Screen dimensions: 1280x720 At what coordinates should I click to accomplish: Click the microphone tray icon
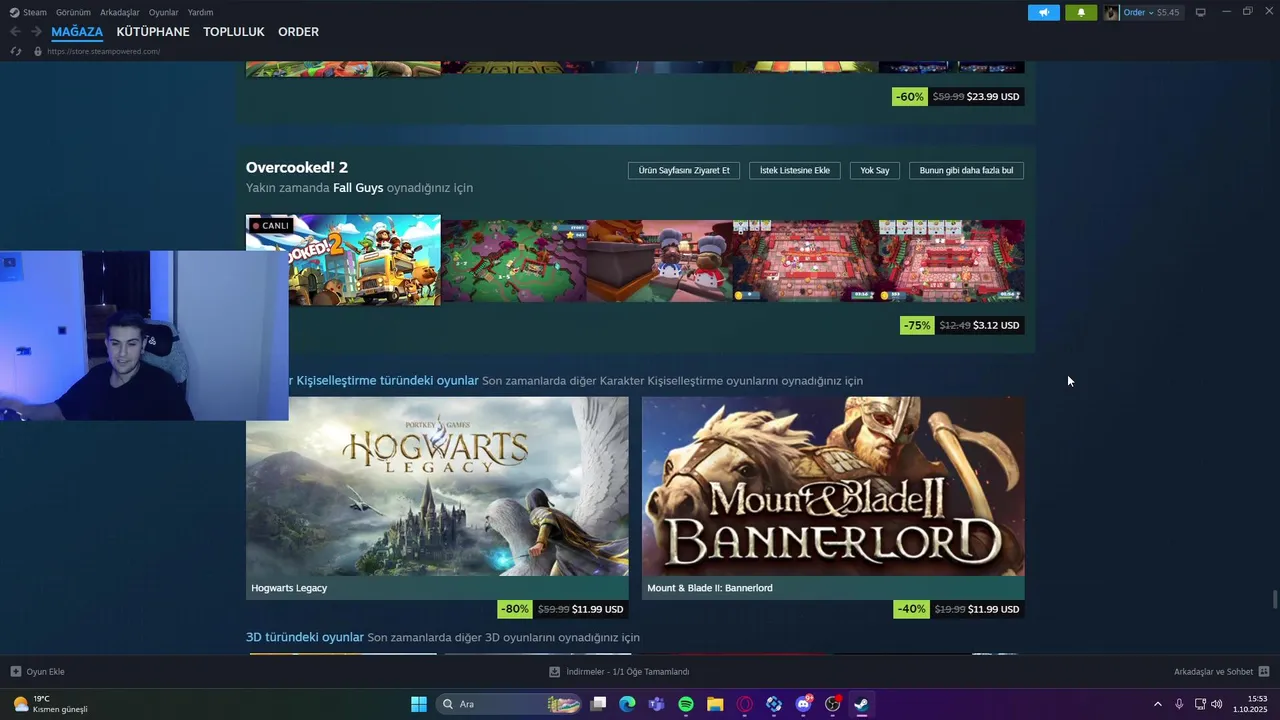pos(1180,704)
